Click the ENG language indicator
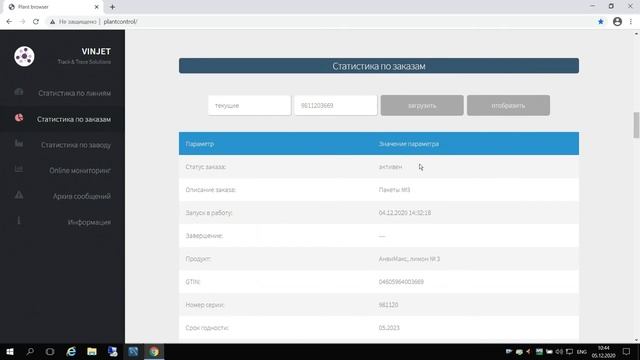 coord(582,352)
